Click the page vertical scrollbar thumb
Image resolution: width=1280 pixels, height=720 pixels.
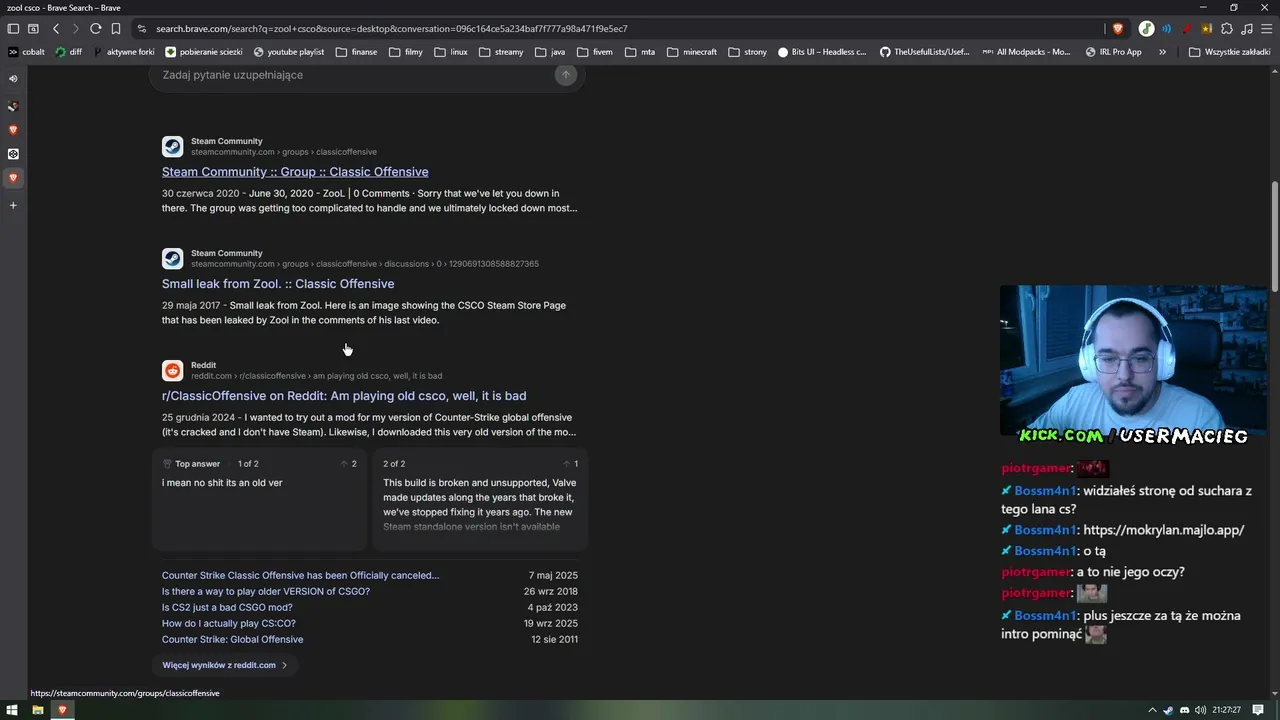point(1274,235)
